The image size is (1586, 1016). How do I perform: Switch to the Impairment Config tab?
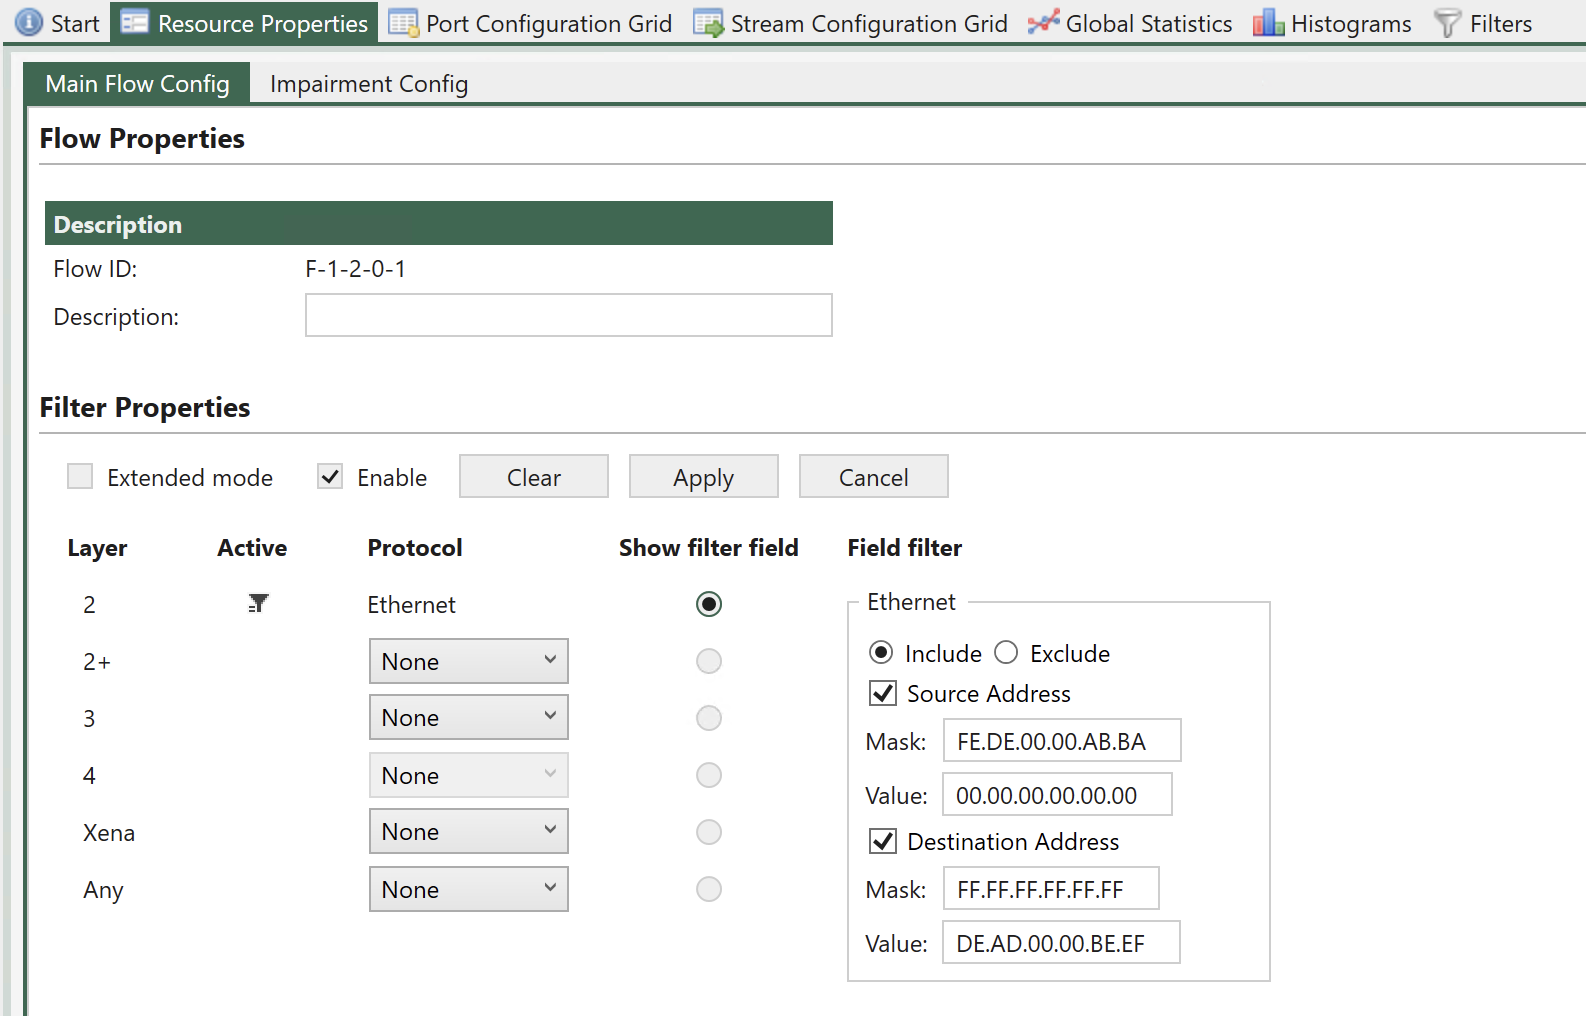(x=369, y=84)
